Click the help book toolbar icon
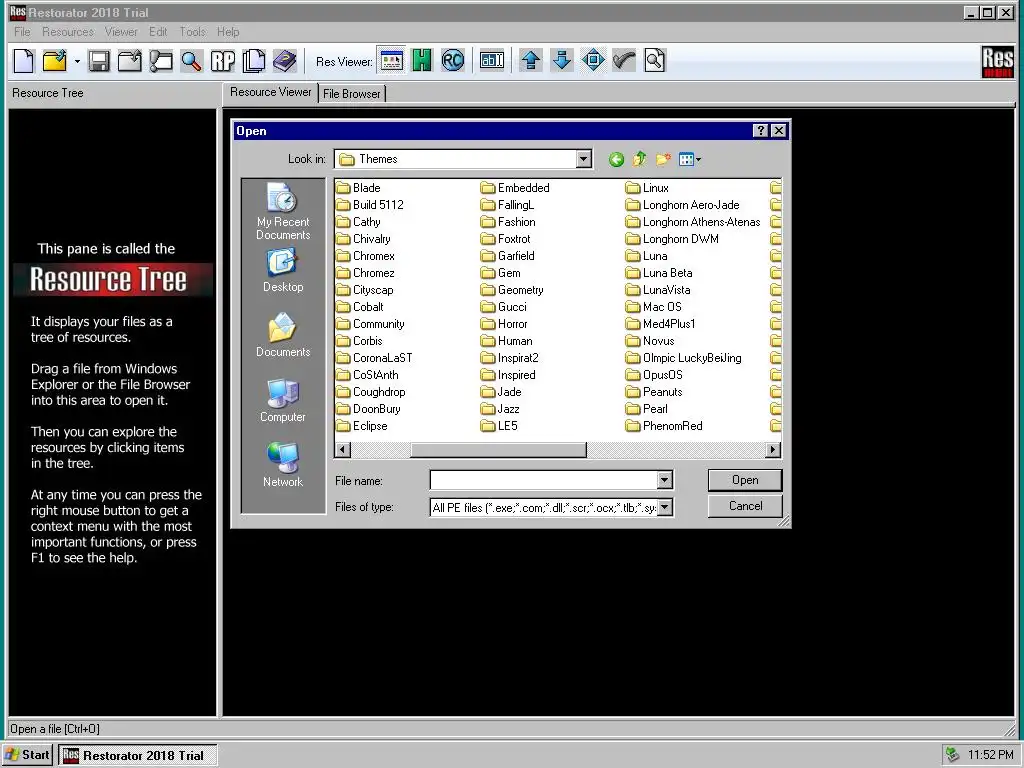This screenshot has height=768, width=1024. tap(285, 61)
